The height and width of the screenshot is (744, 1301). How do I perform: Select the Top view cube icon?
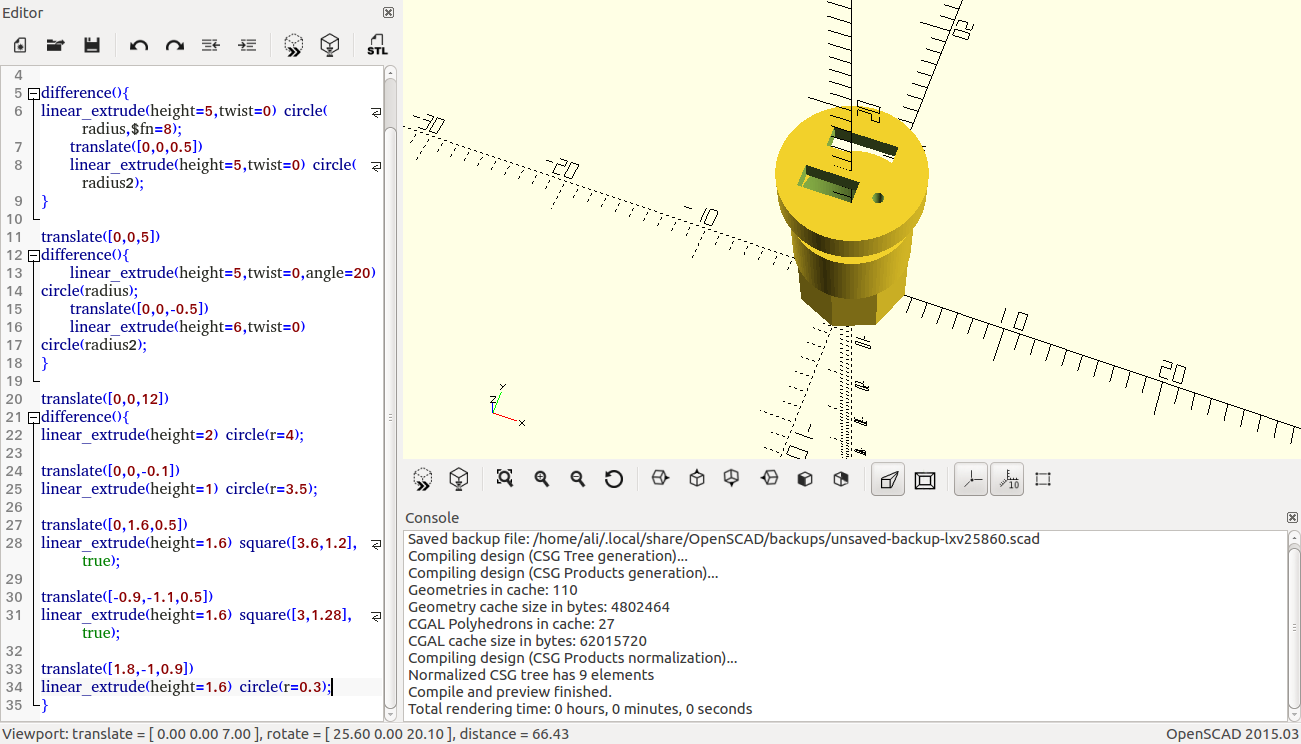(x=696, y=479)
